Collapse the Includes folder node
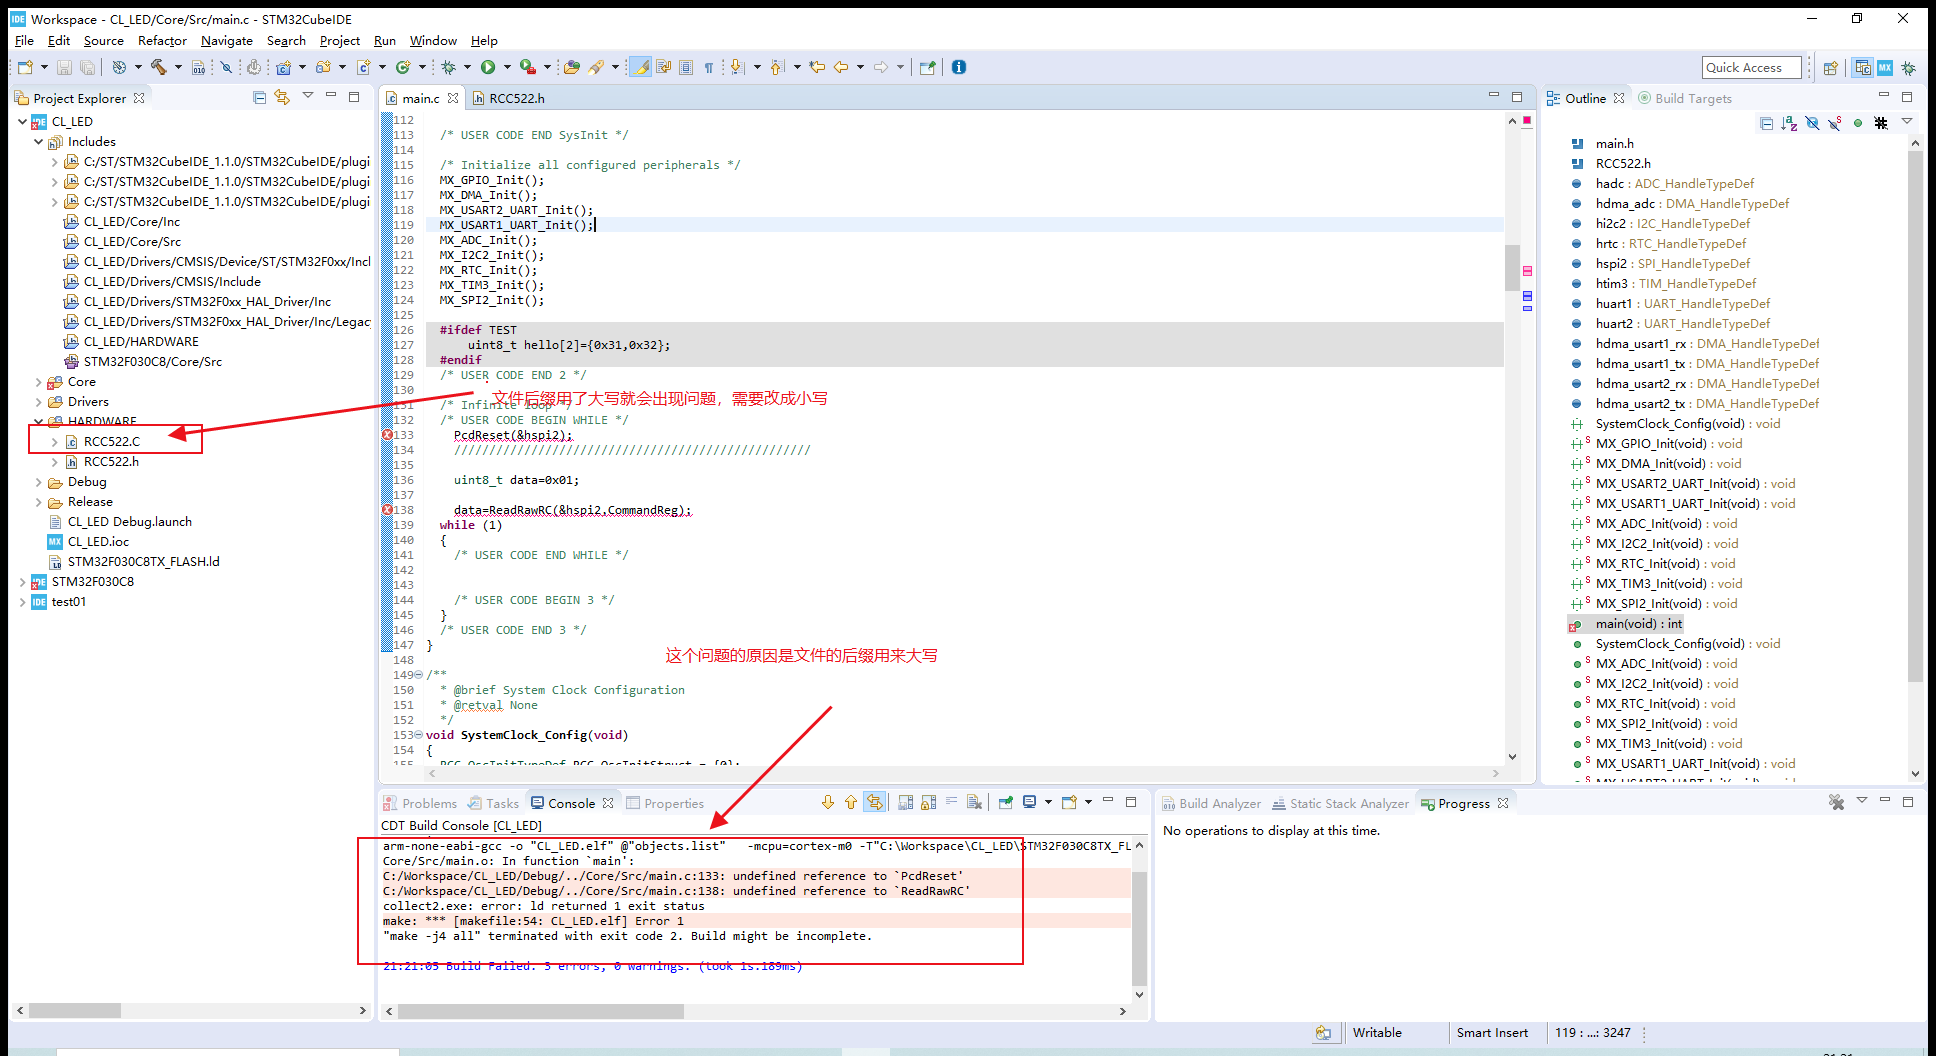The height and width of the screenshot is (1056, 1936). click(38, 142)
